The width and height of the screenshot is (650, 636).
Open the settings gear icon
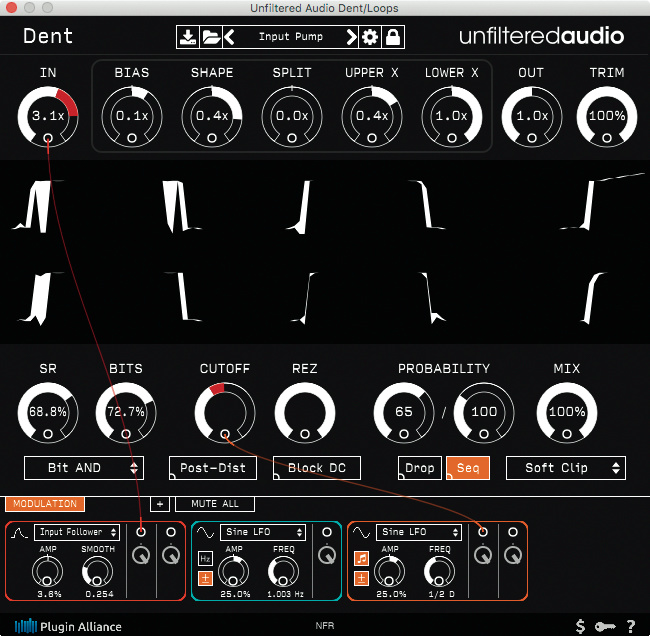(370, 38)
